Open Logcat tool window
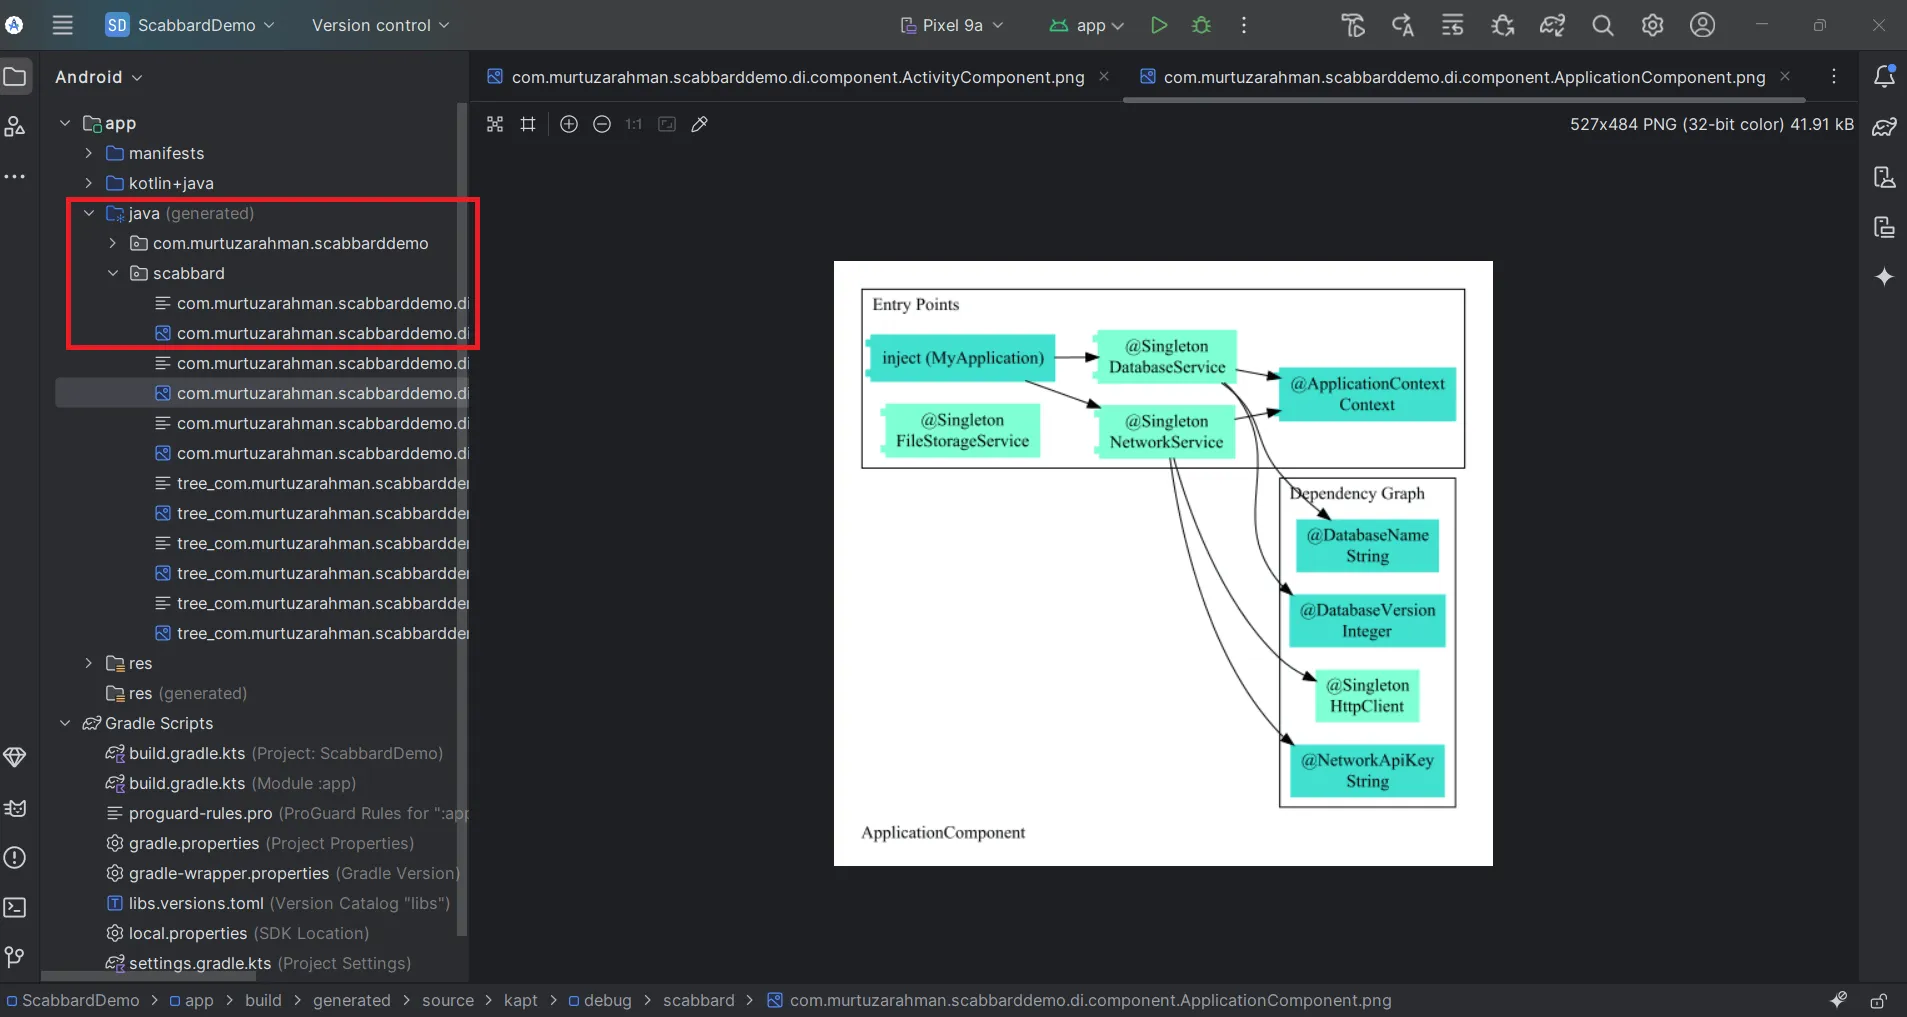Screen dimensions: 1907x1017 tap(15, 807)
